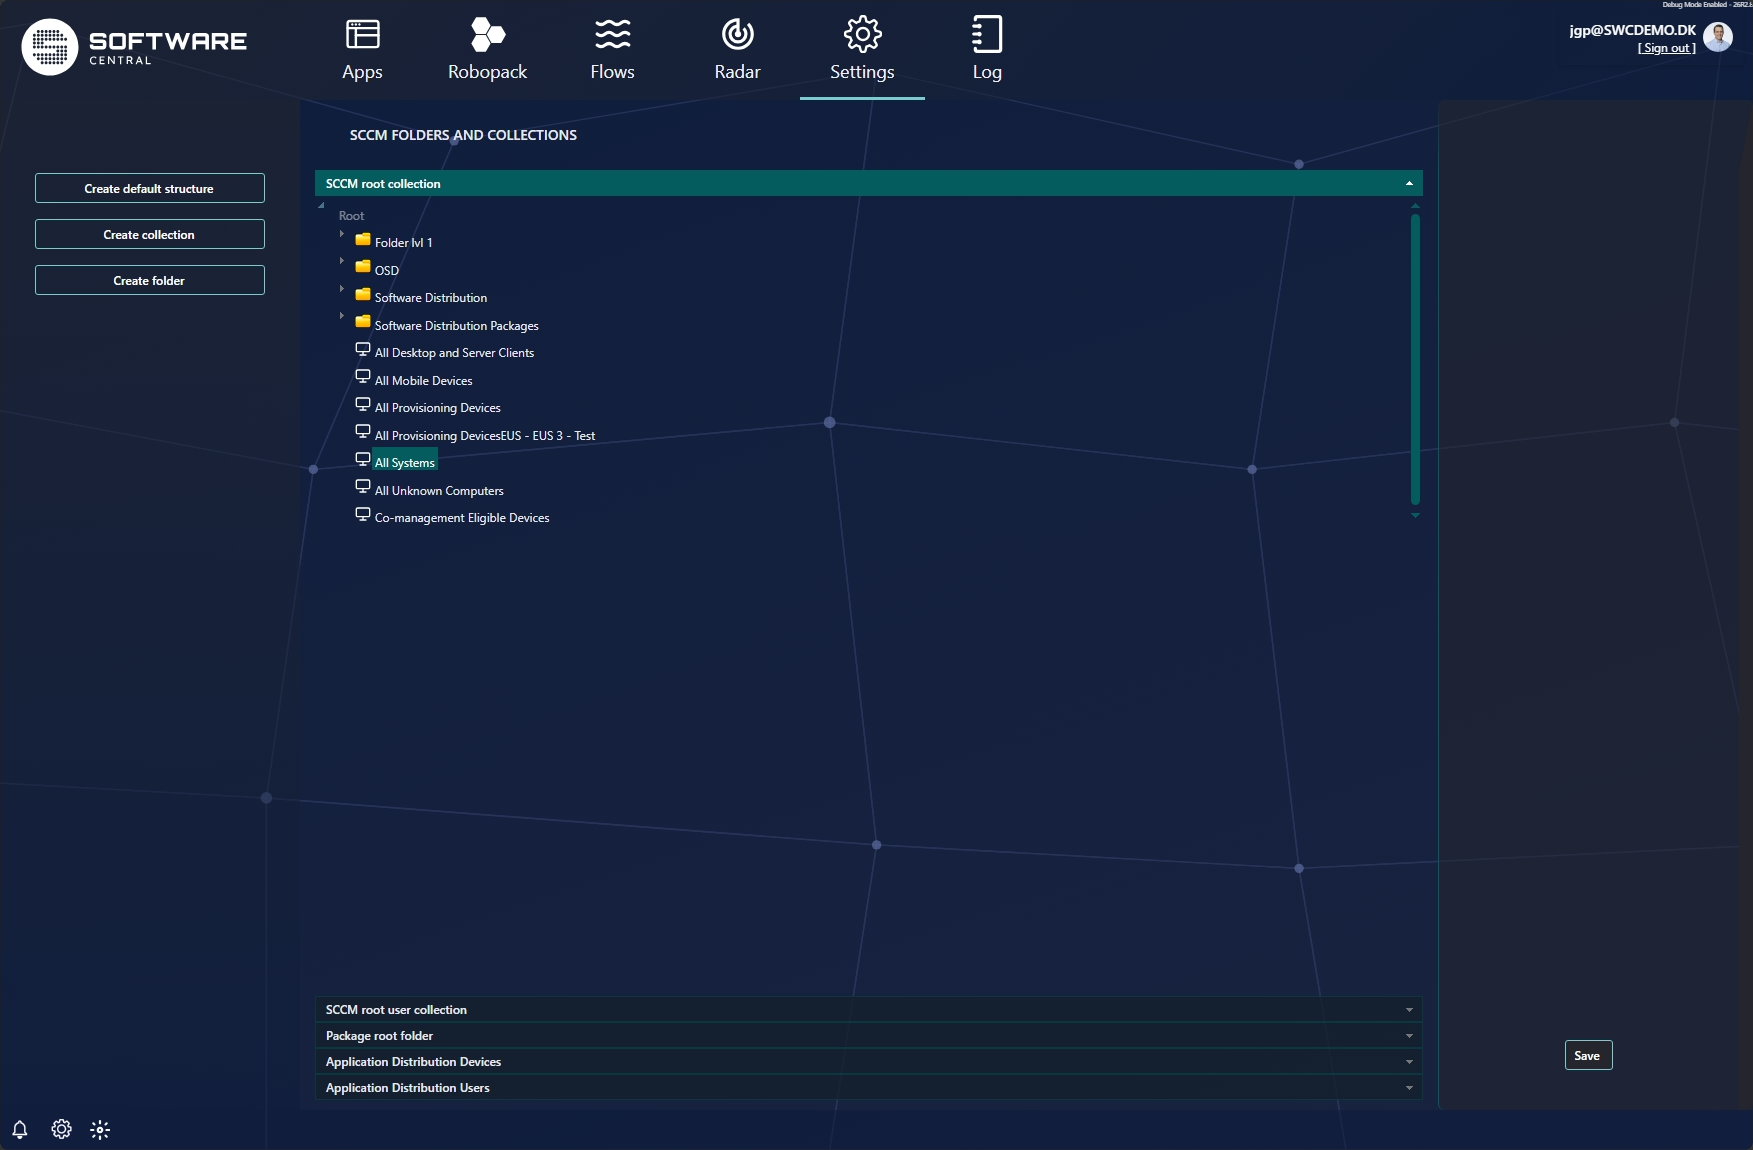Click the All Mobile Devices collection icon

point(363,377)
